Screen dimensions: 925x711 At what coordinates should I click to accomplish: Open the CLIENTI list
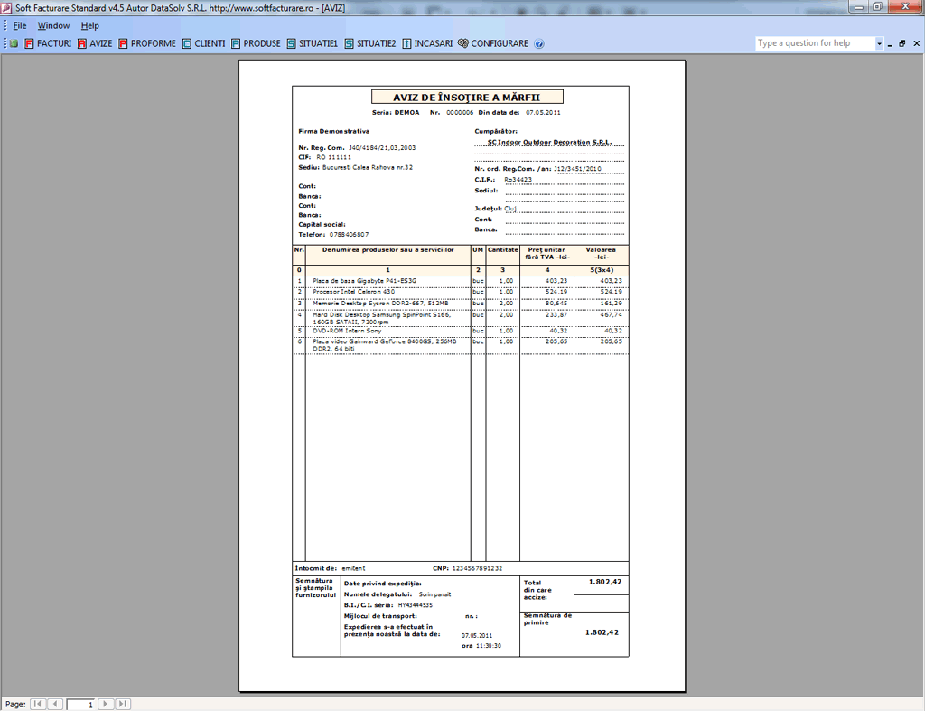point(203,44)
